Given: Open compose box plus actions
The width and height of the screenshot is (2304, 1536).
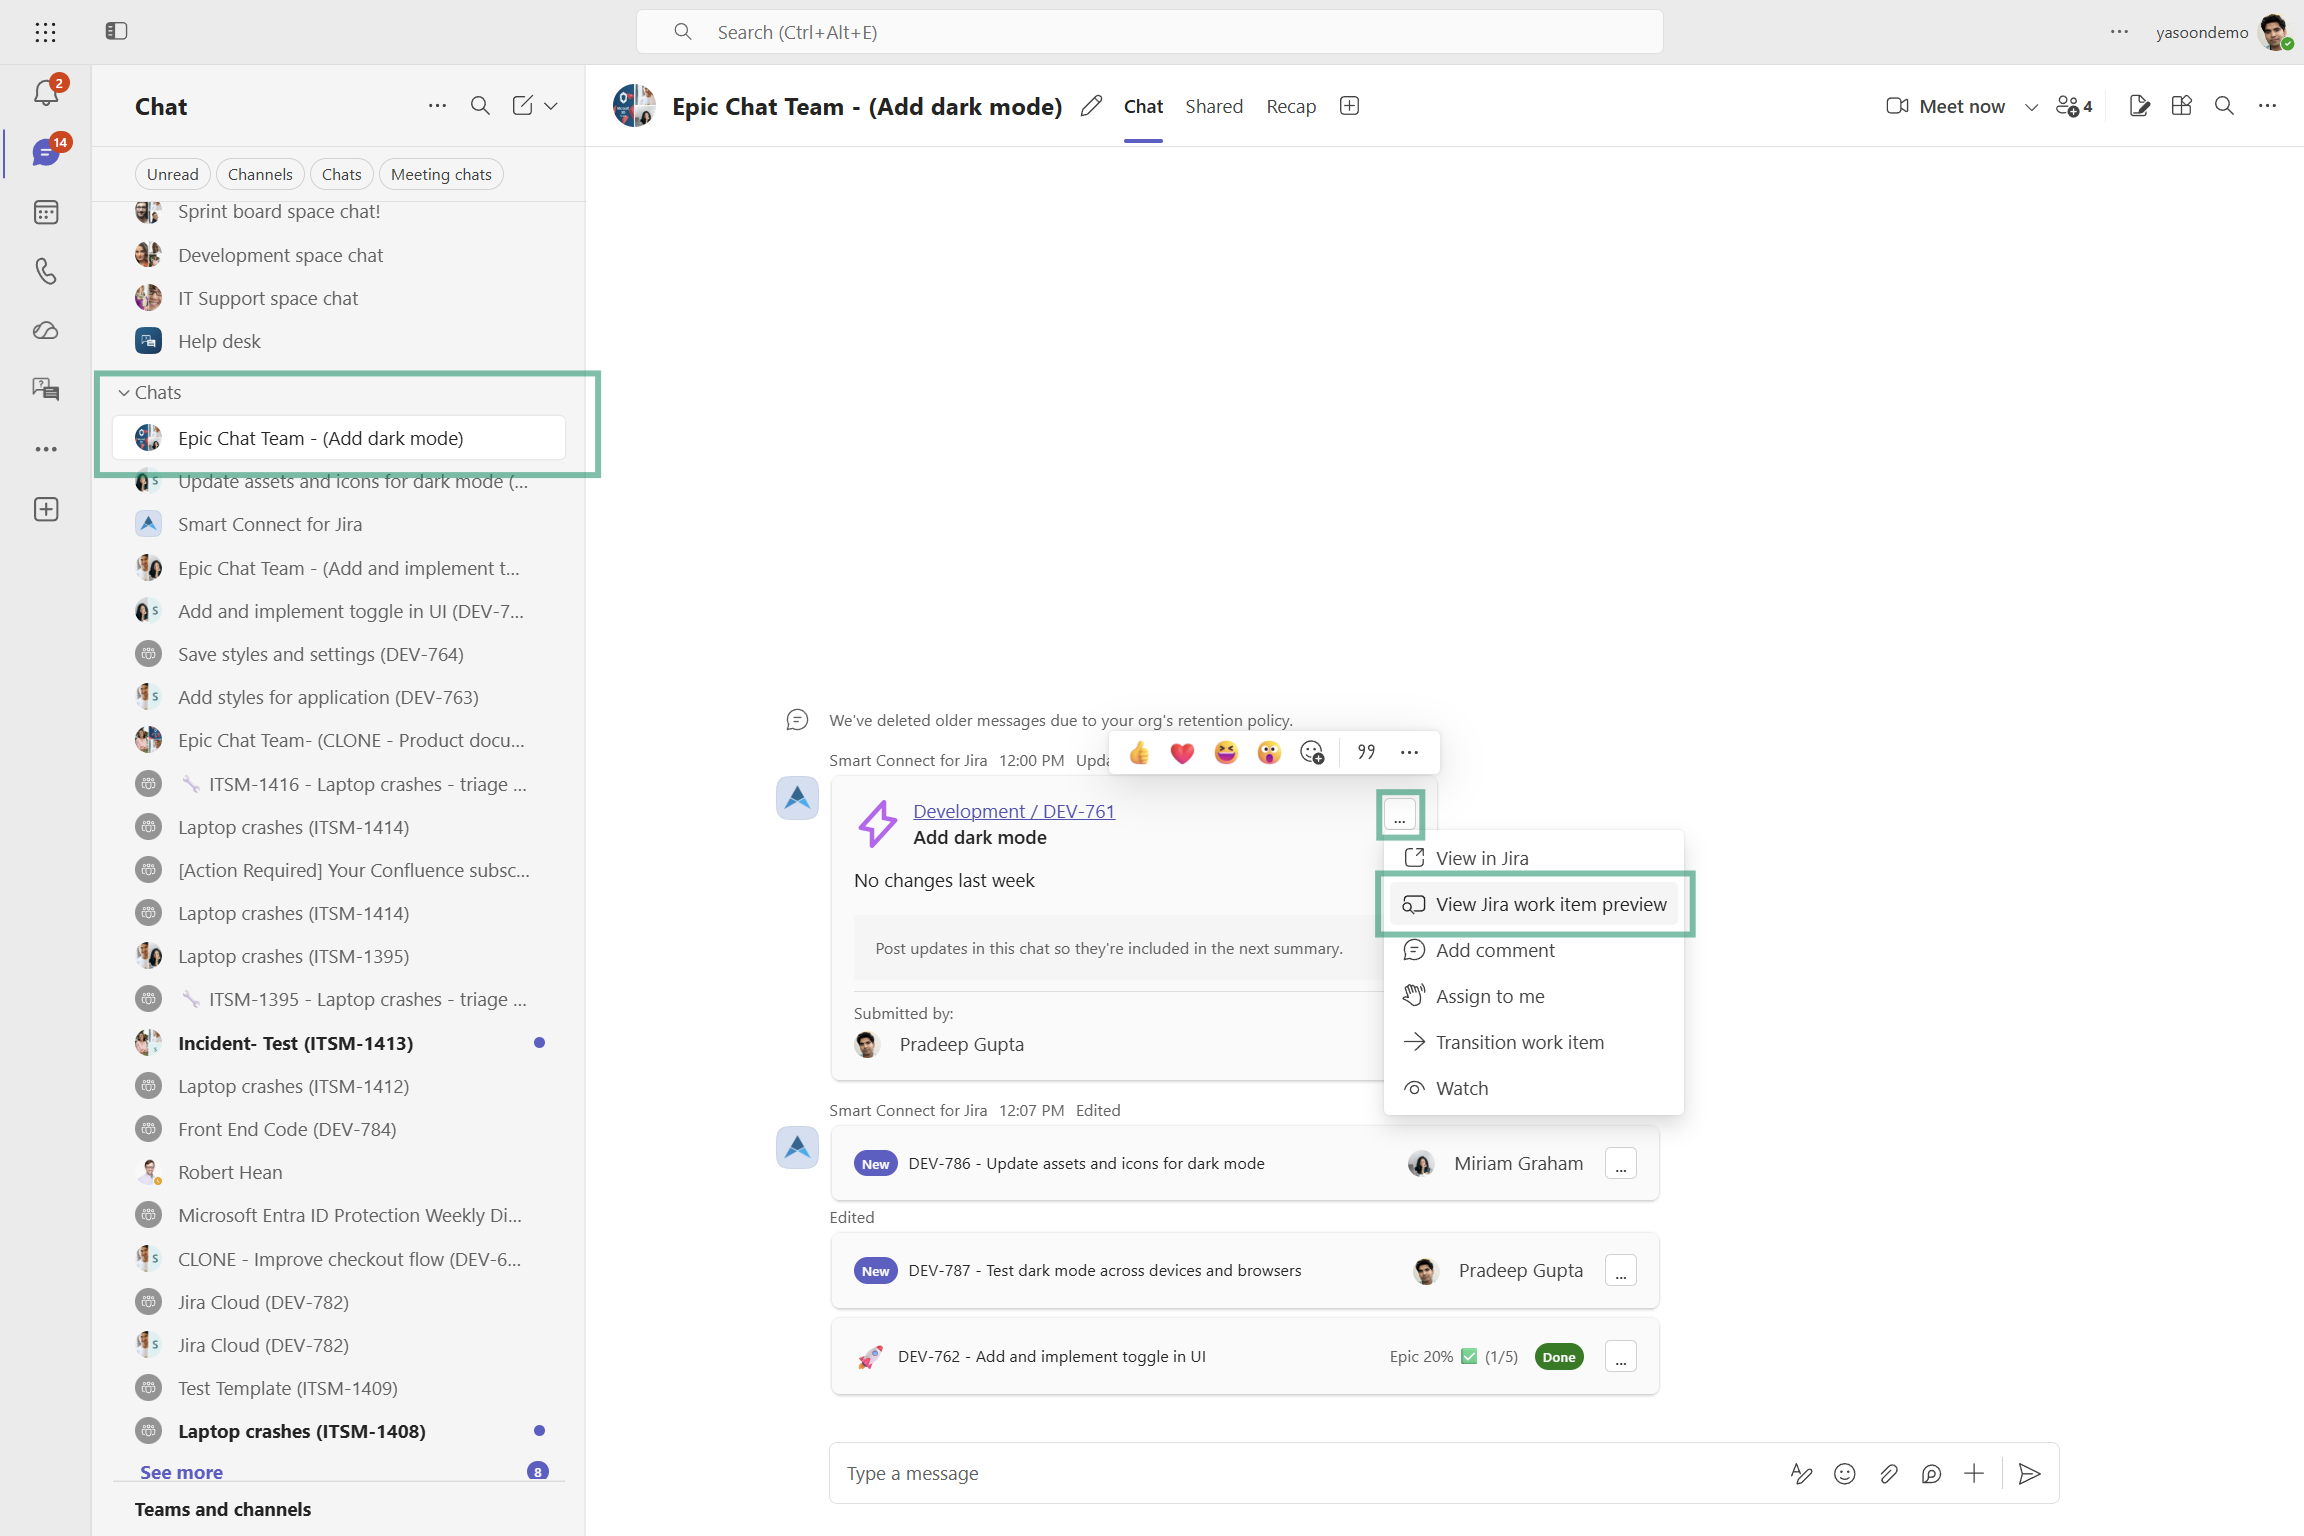Looking at the screenshot, I should coord(1974,1474).
